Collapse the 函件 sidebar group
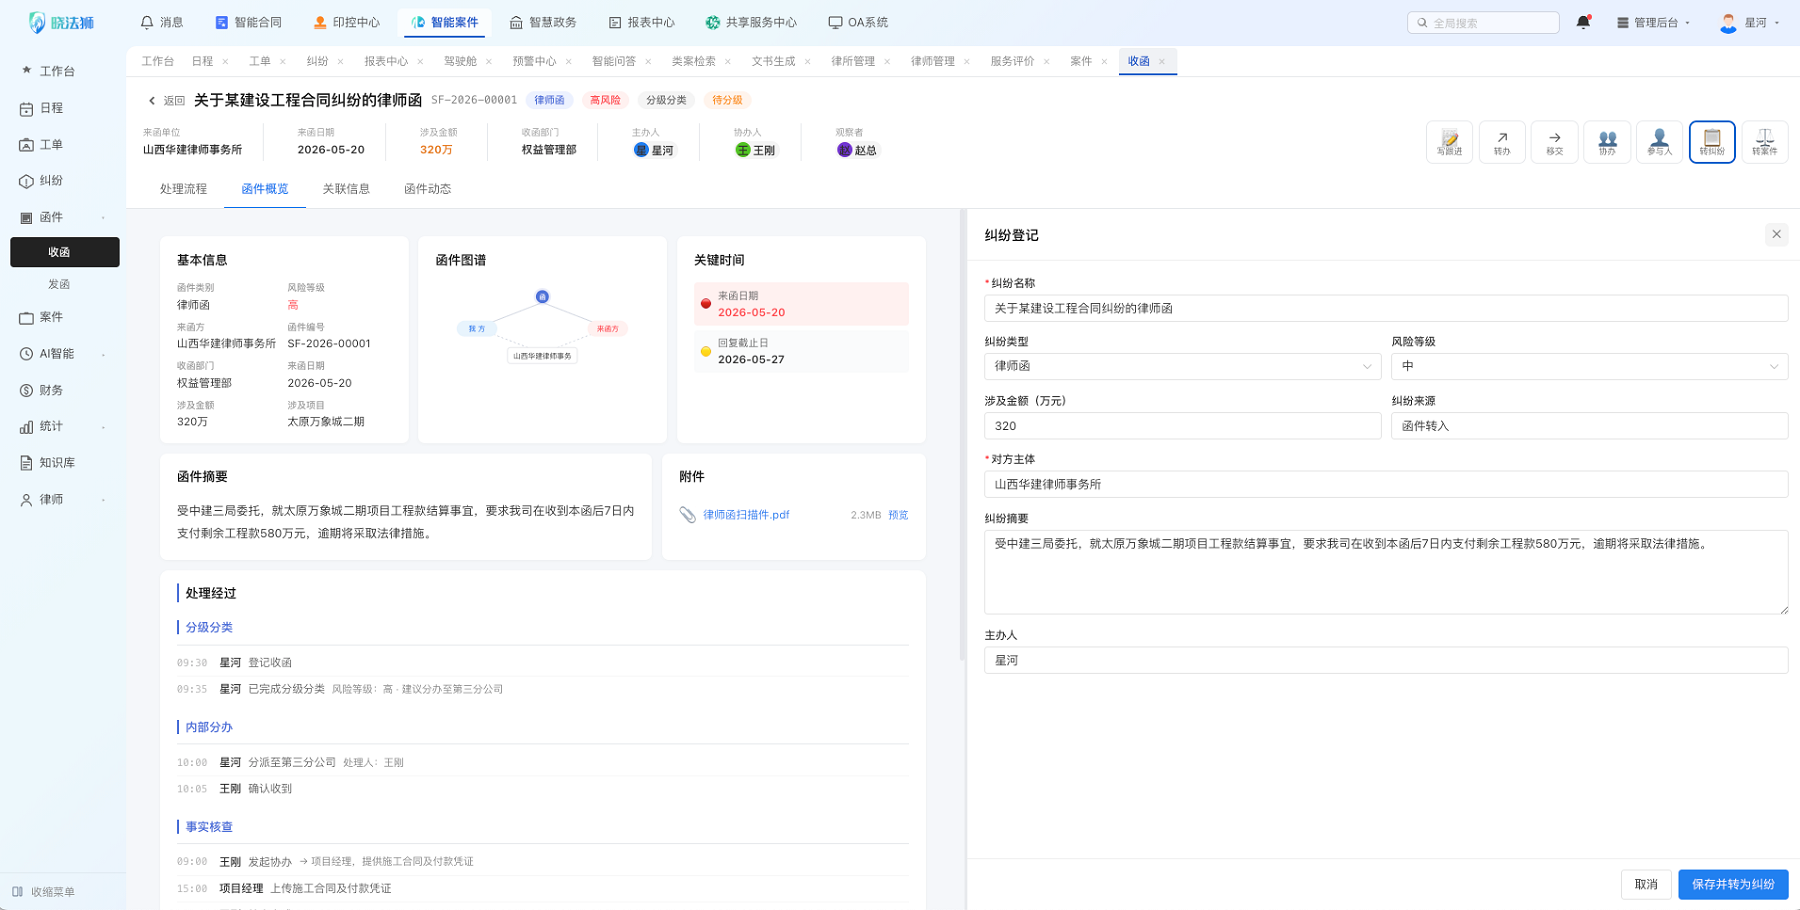This screenshot has height=910, width=1800. pyautogui.click(x=104, y=218)
